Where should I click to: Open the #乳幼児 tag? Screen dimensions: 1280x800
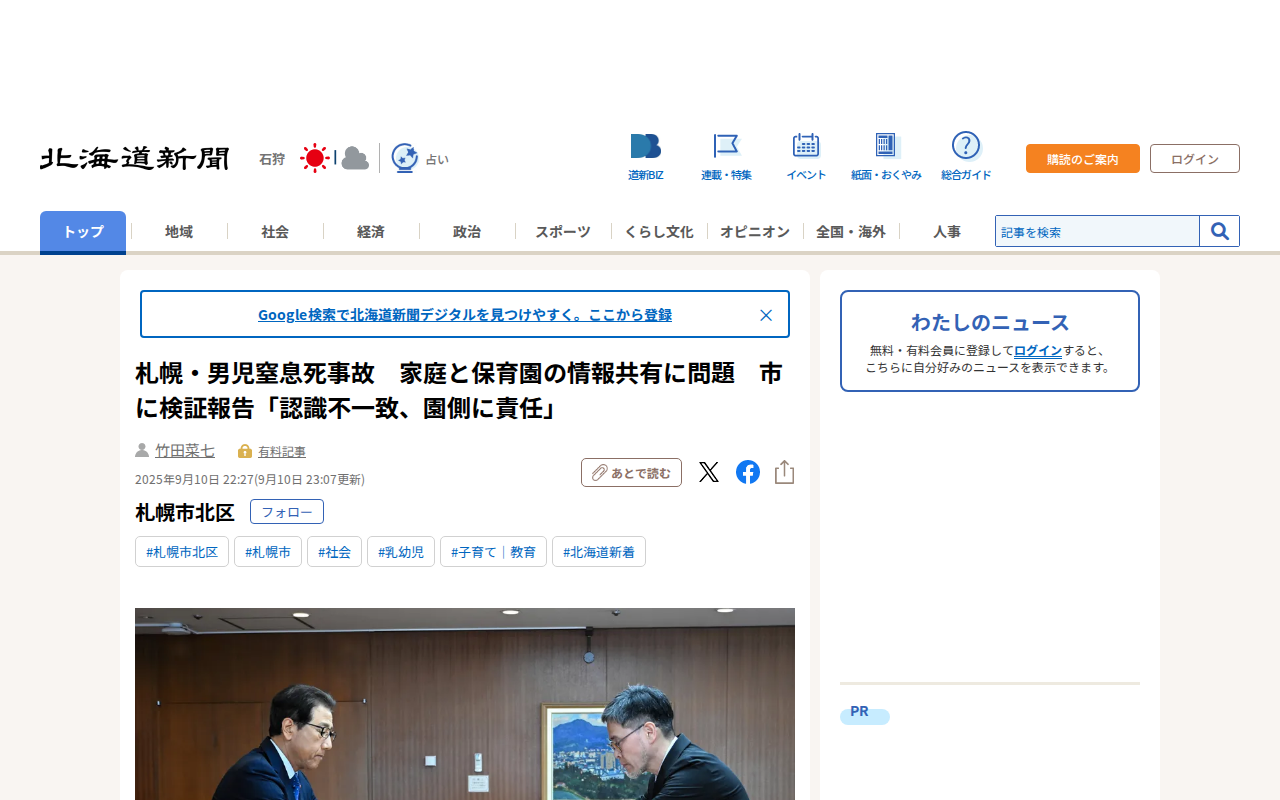click(x=401, y=552)
